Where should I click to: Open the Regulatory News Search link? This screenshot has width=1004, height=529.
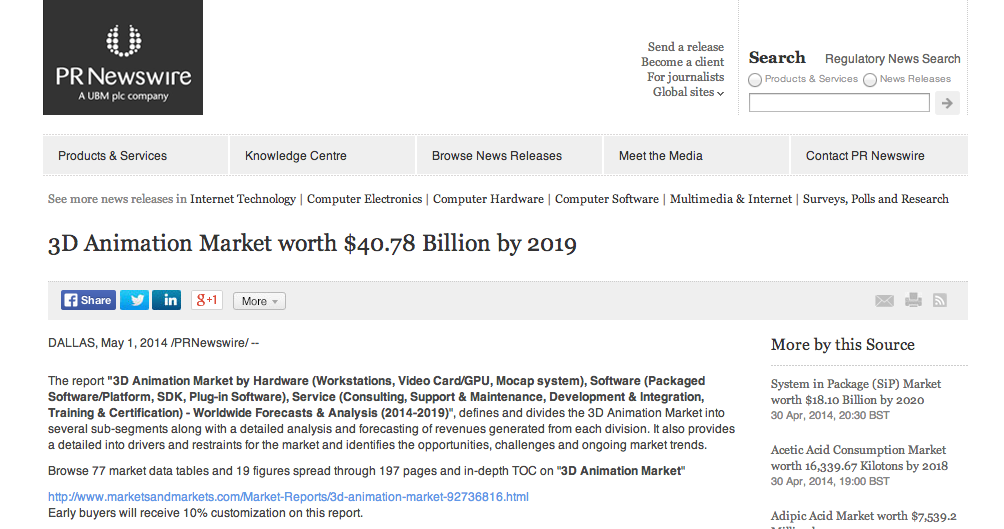(892, 59)
